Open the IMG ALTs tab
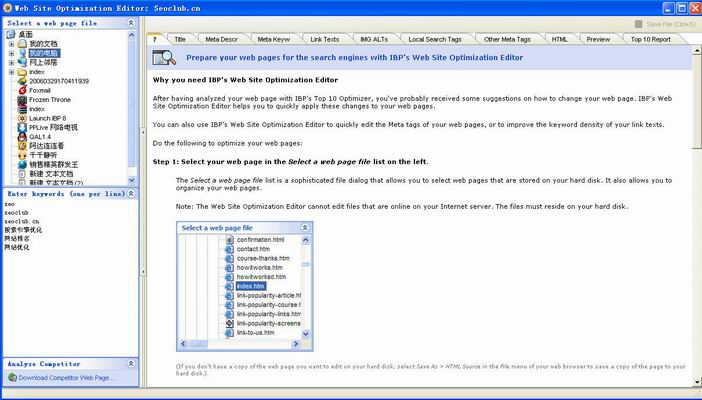This screenshot has width=702, height=400. click(x=374, y=39)
